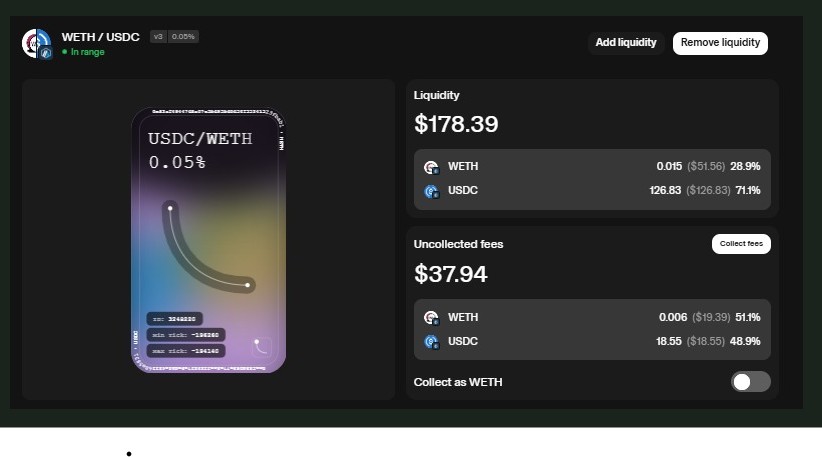822x457 pixels.
Task: Enable the Collect as WETH switch
Action: (750, 382)
